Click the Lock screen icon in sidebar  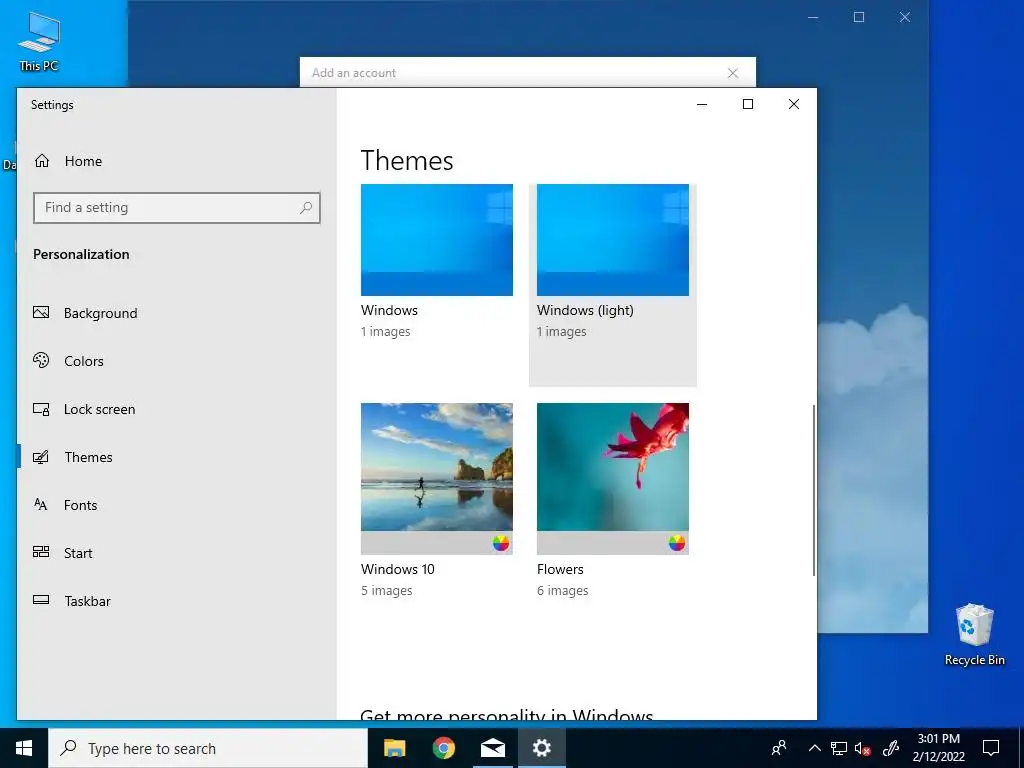41,409
